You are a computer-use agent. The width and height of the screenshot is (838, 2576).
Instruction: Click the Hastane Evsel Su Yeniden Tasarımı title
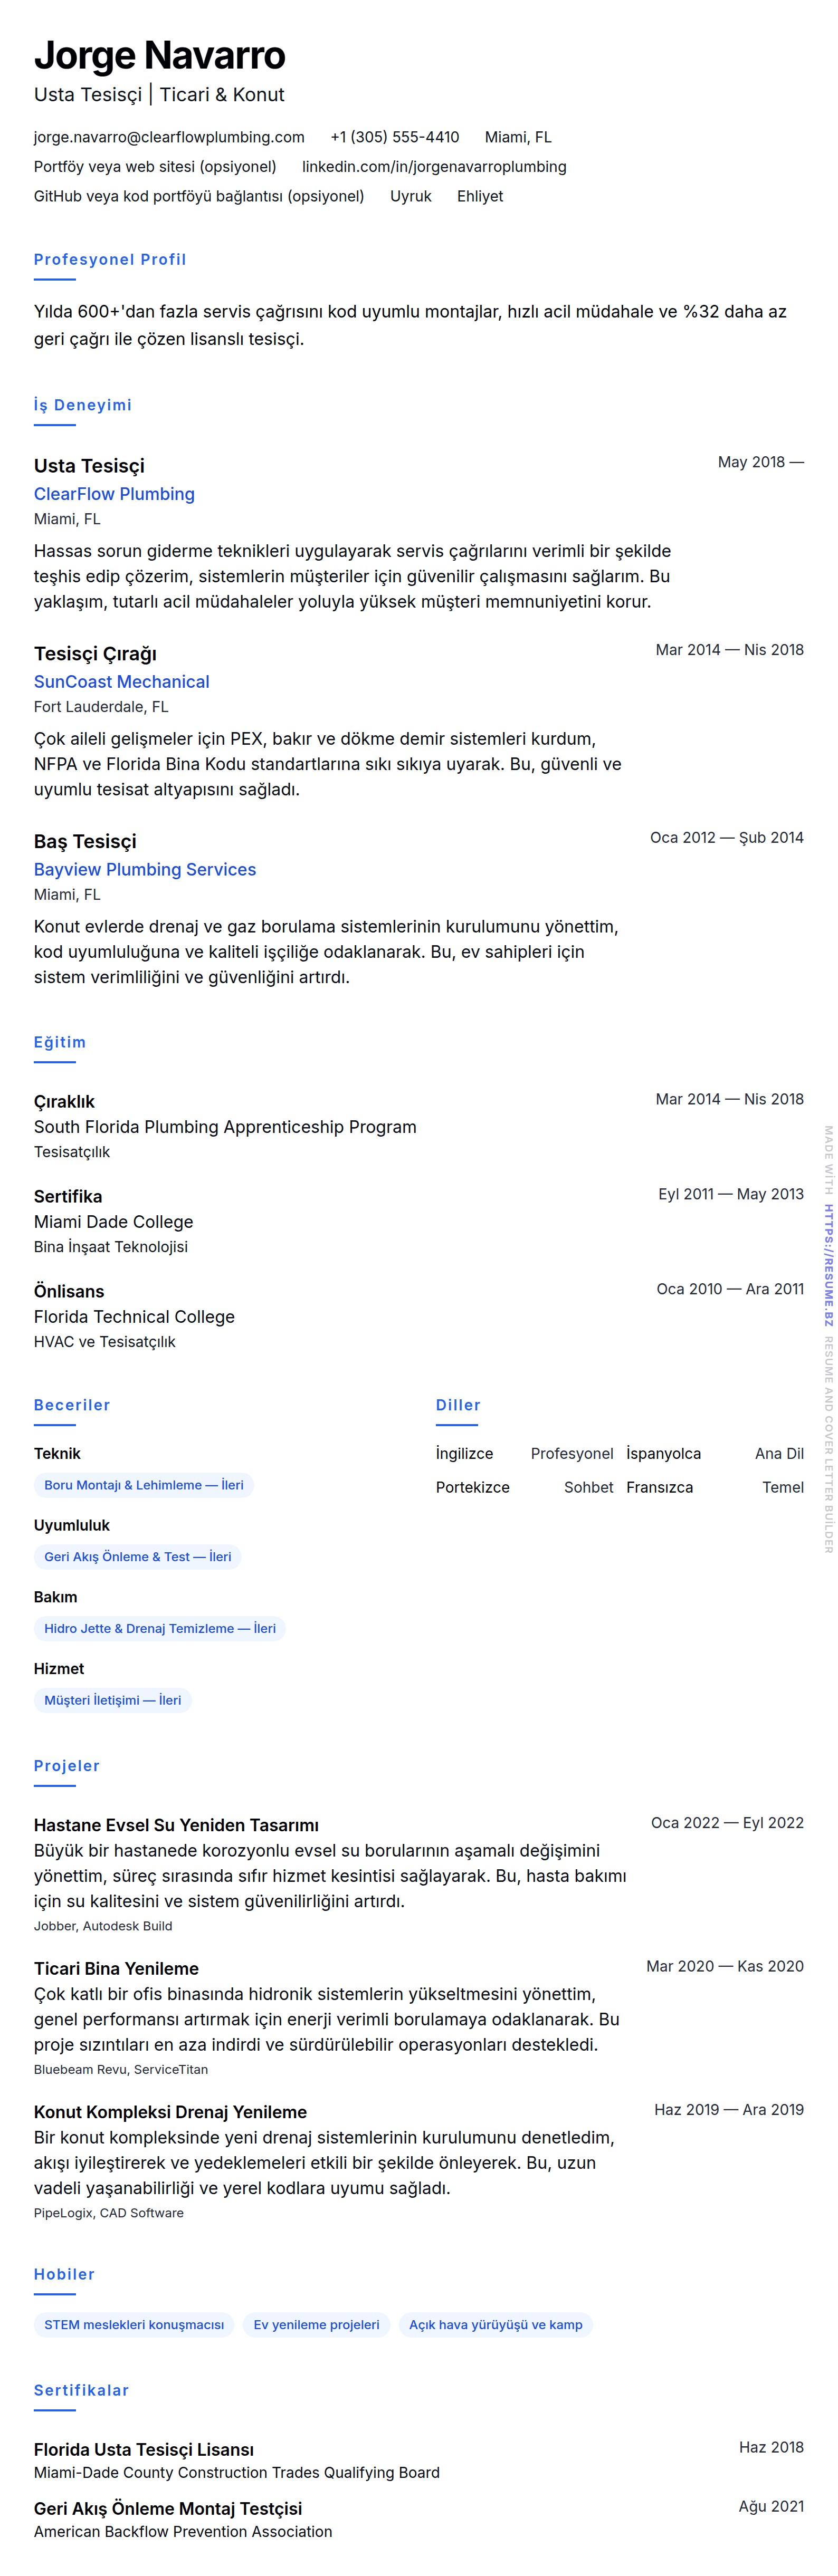point(176,1825)
